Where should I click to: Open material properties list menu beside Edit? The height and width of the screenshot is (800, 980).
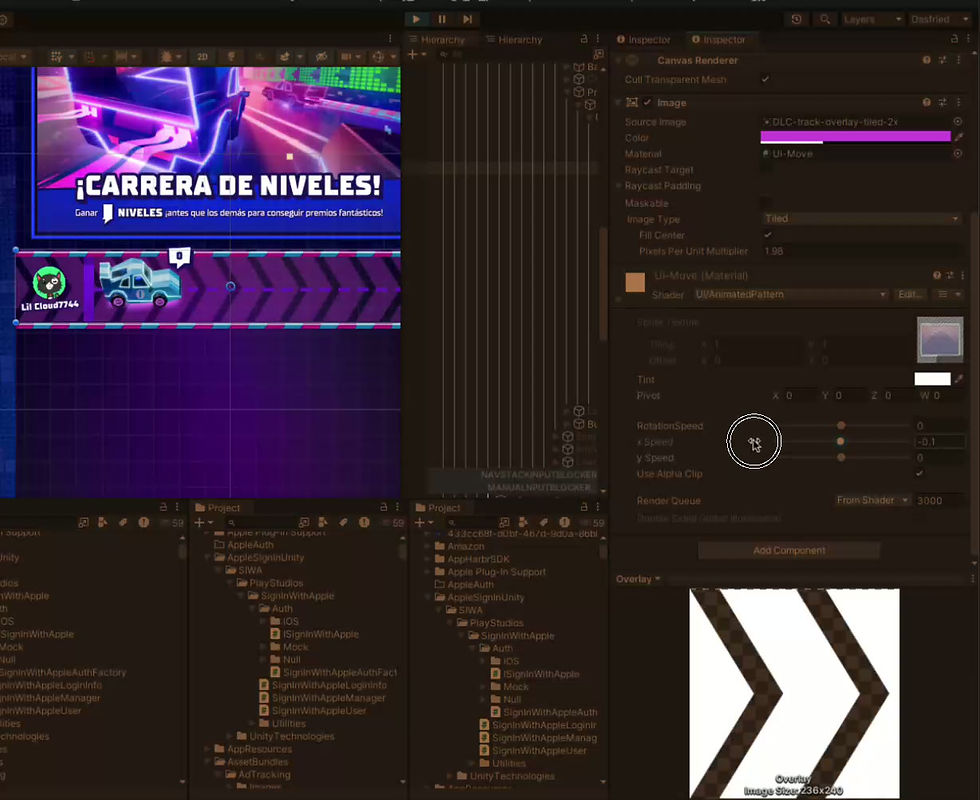pyautogui.click(x=948, y=294)
